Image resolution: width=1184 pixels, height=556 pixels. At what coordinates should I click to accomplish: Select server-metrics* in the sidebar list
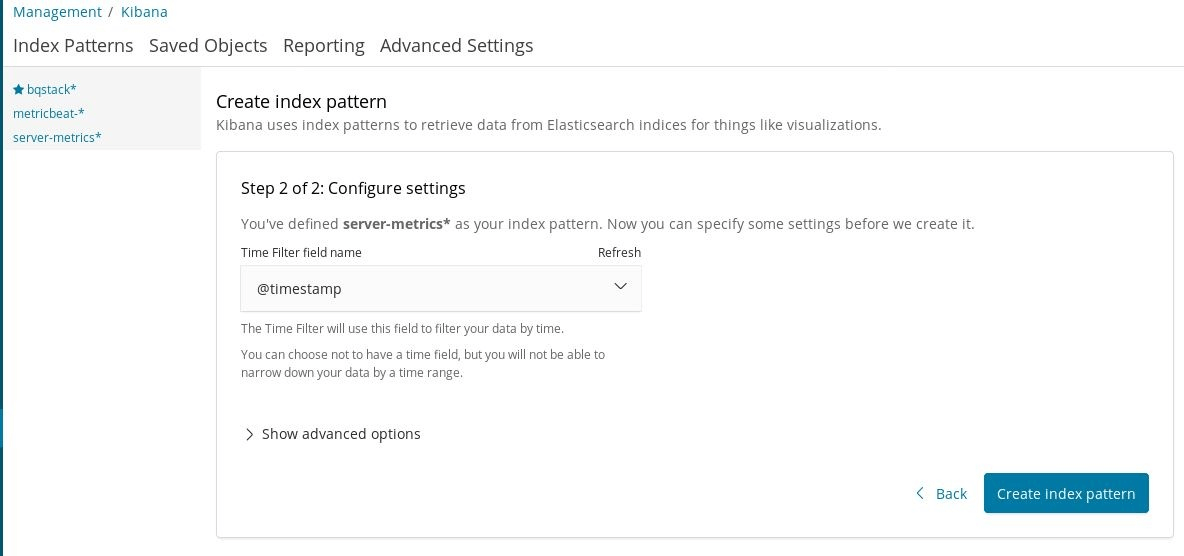tap(57, 137)
